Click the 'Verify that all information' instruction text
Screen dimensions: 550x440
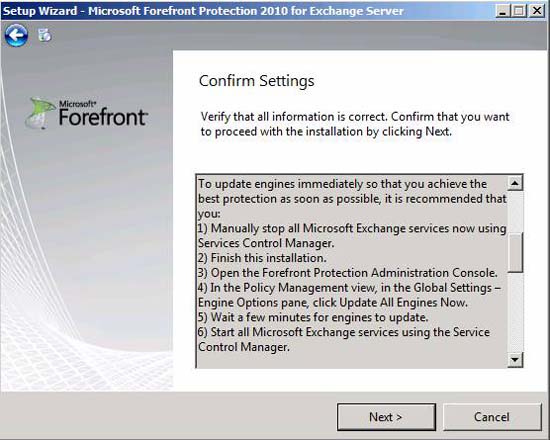pyautogui.click(x=355, y=124)
